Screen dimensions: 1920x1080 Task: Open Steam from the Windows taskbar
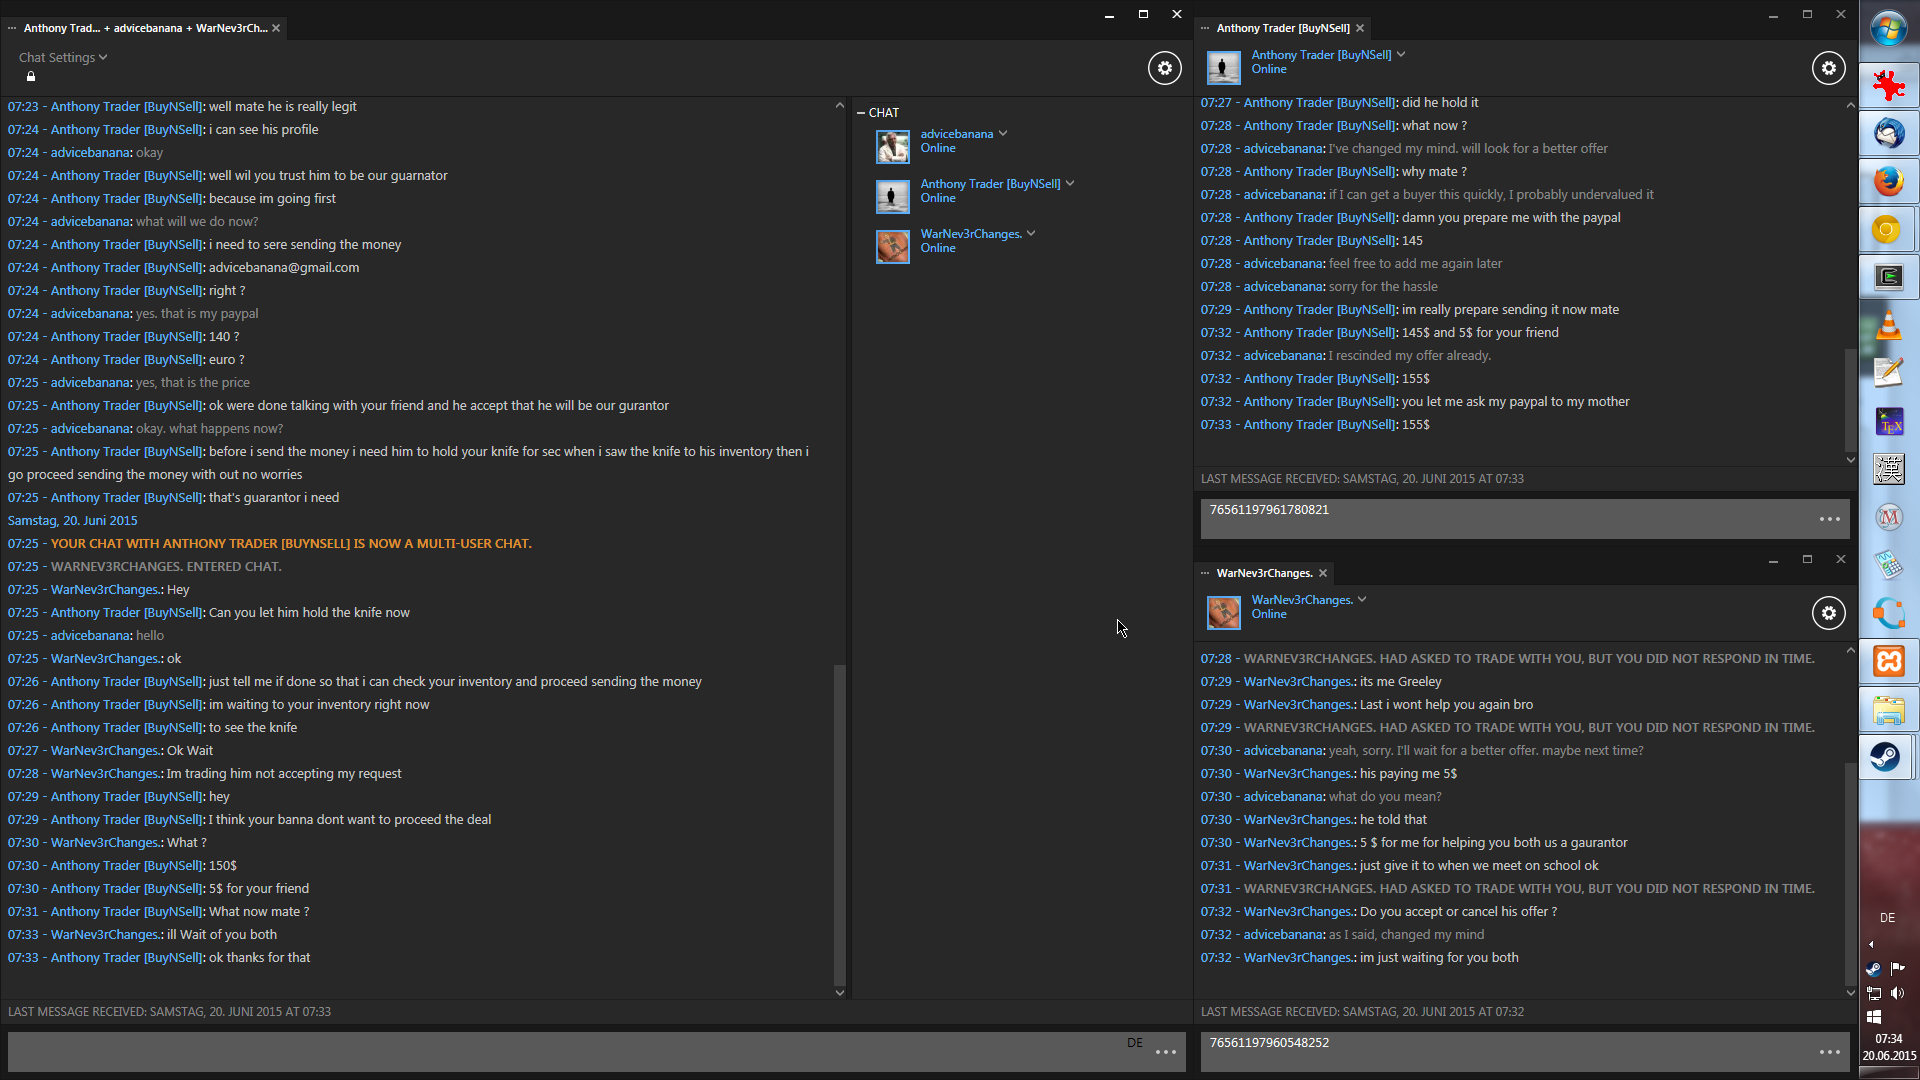point(1887,757)
